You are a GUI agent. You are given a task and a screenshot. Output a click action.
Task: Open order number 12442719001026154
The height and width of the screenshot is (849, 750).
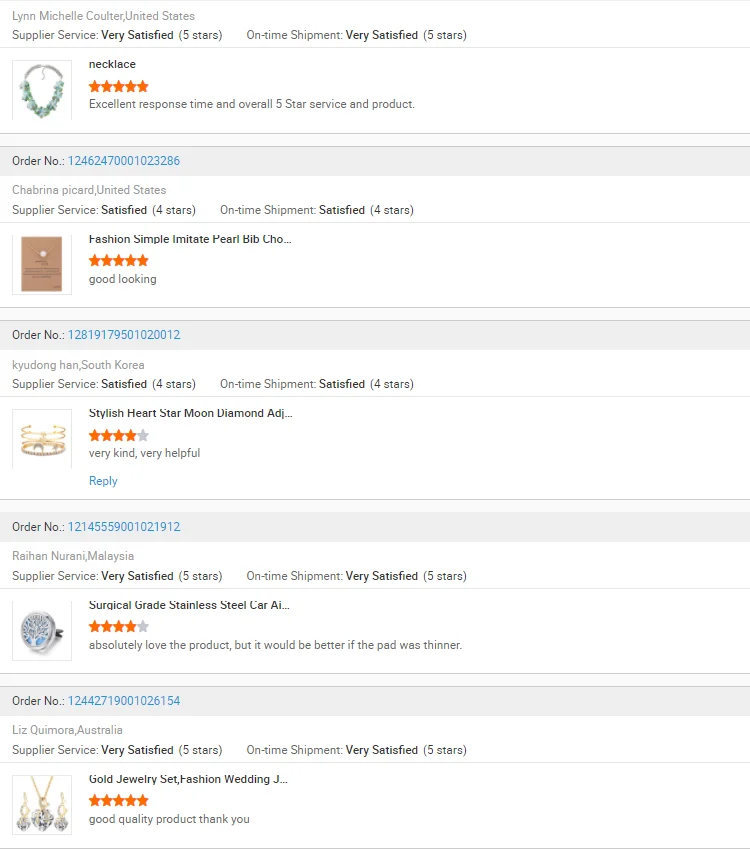tap(123, 701)
